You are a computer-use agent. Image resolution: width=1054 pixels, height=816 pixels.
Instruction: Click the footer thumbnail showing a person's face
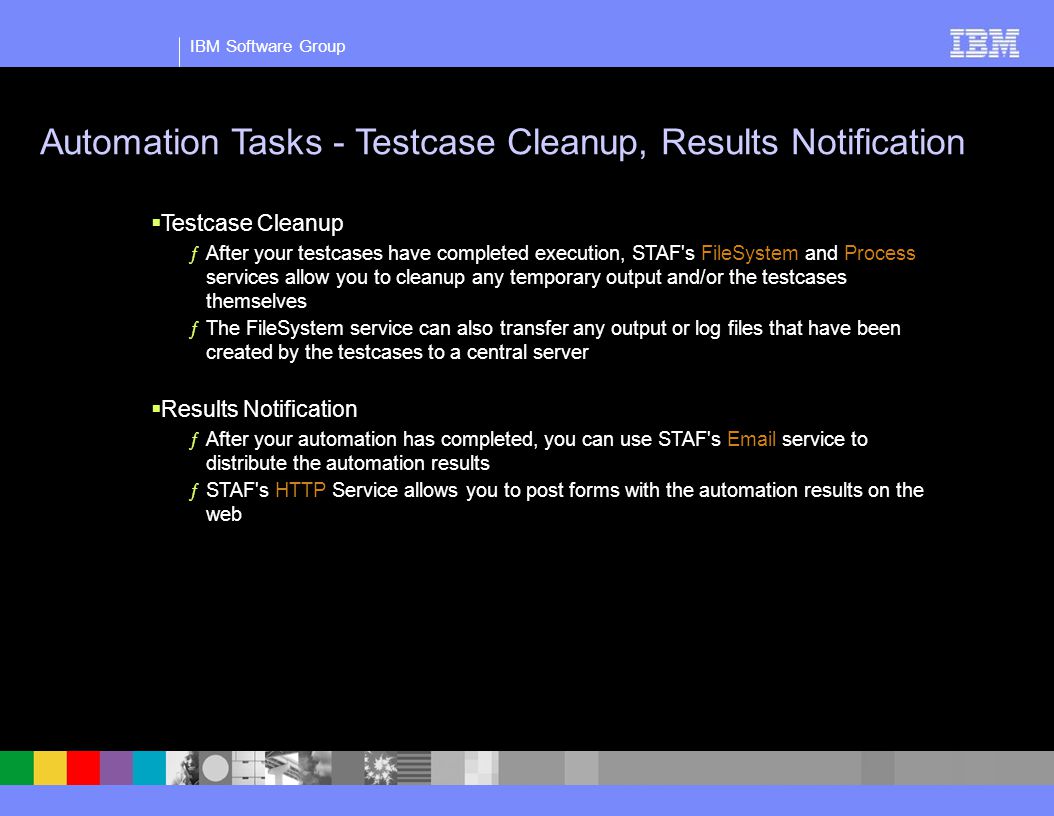[x=183, y=768]
